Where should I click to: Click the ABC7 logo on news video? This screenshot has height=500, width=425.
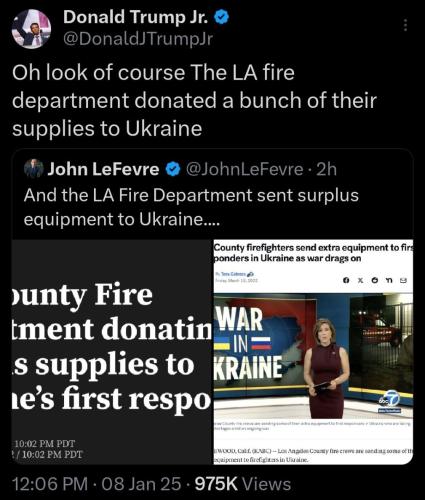click(389, 401)
